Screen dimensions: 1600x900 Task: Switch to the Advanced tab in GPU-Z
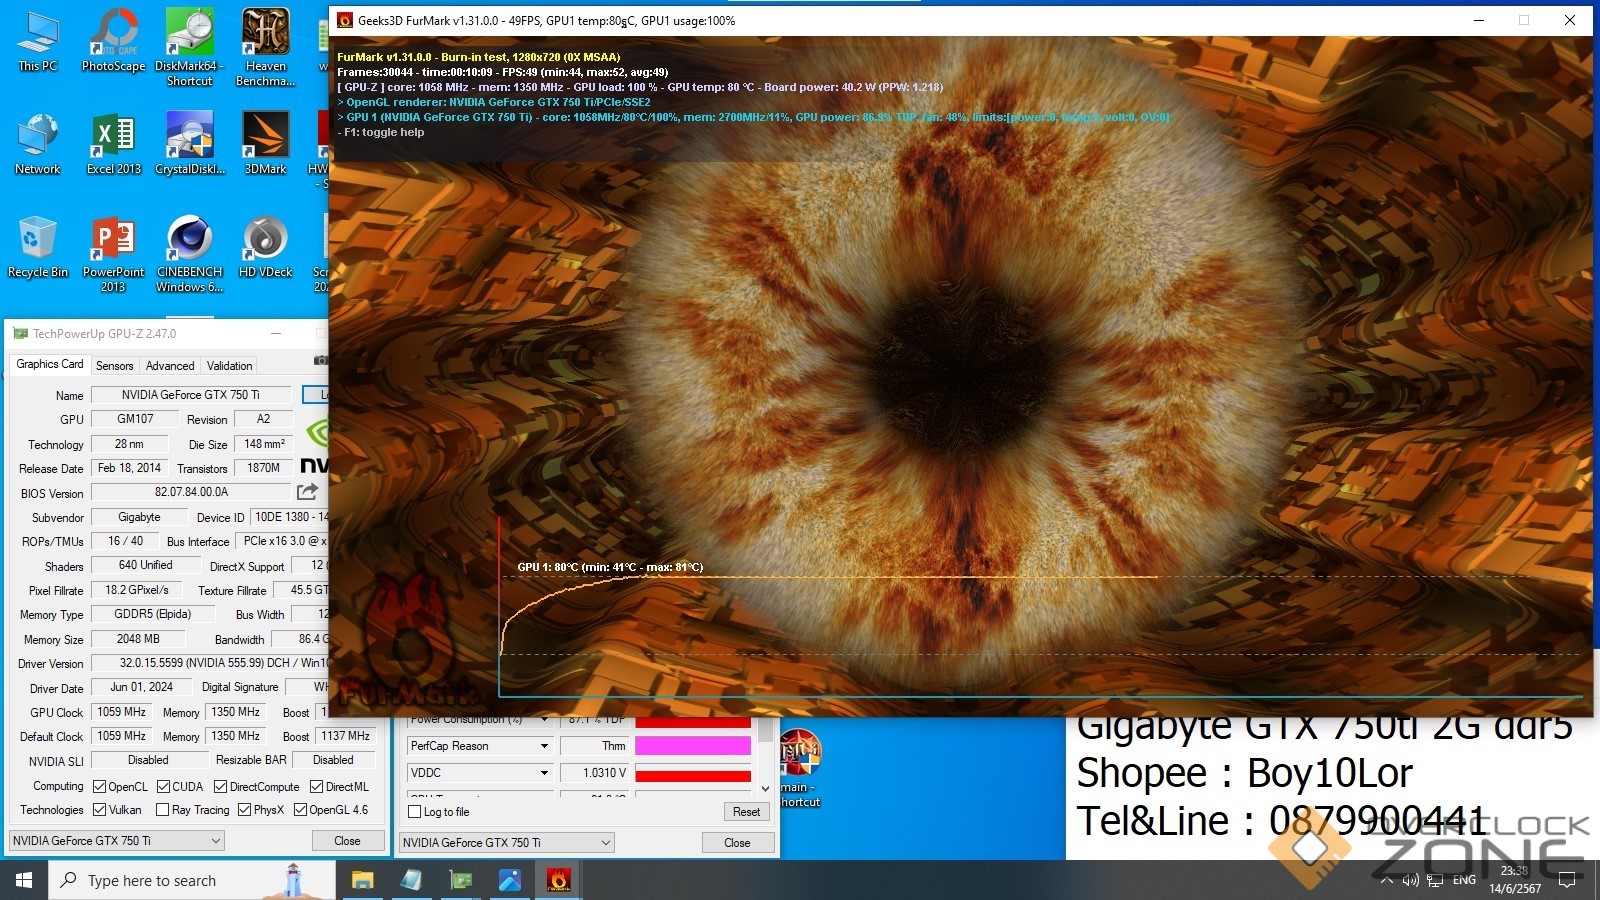170,366
